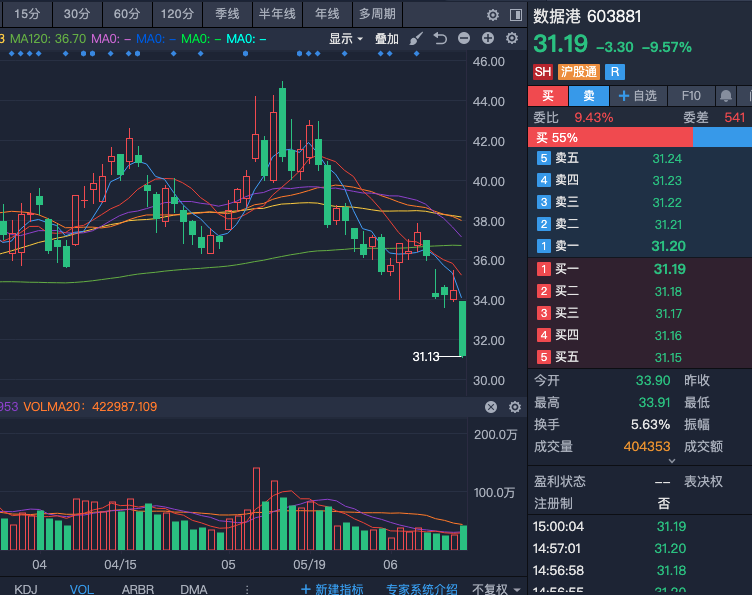Click 买五 order row at 31.15

click(640, 357)
